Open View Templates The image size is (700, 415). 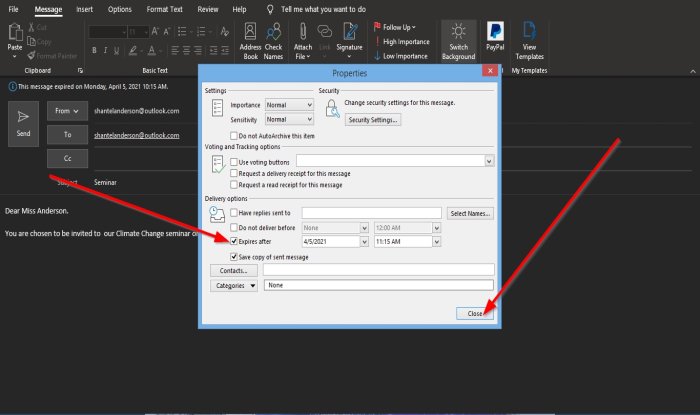tap(529, 41)
